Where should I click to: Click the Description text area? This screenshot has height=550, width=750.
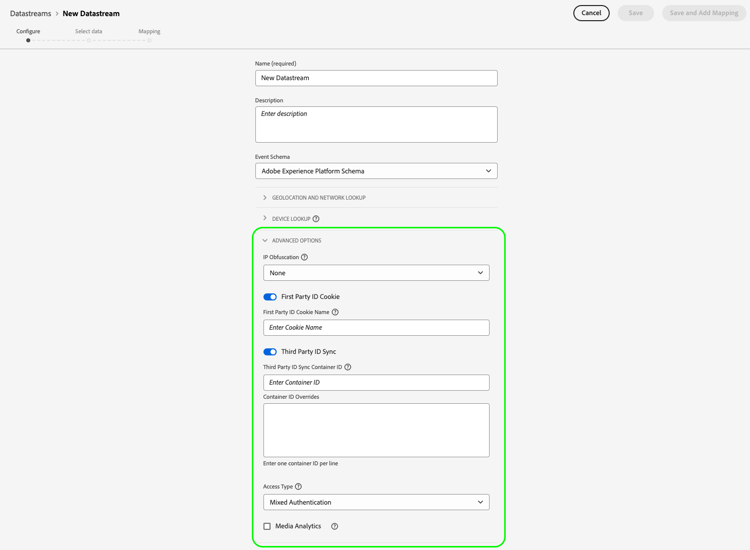376,124
